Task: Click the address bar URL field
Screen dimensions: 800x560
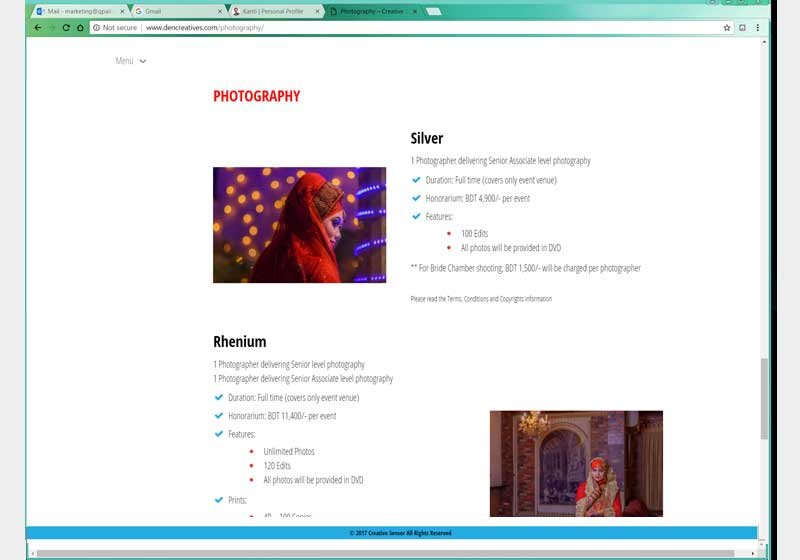Action: click(400, 28)
